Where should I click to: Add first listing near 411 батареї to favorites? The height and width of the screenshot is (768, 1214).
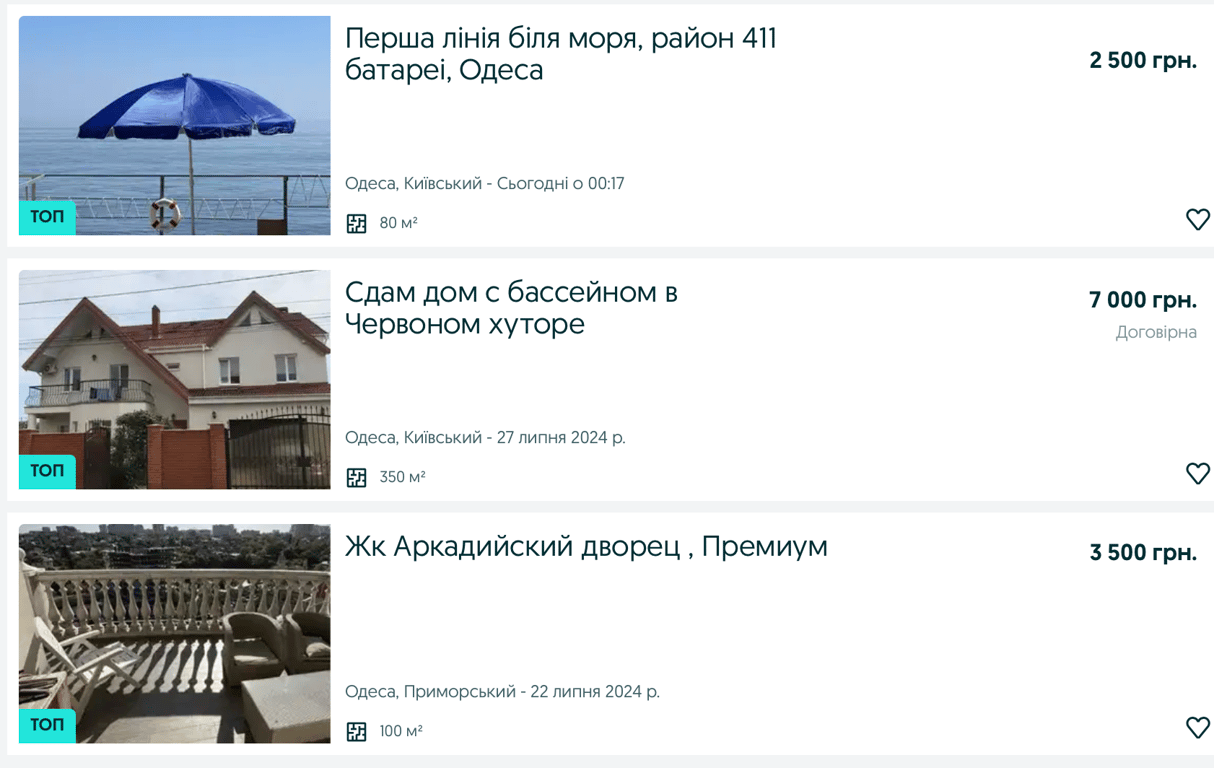coord(1198,219)
